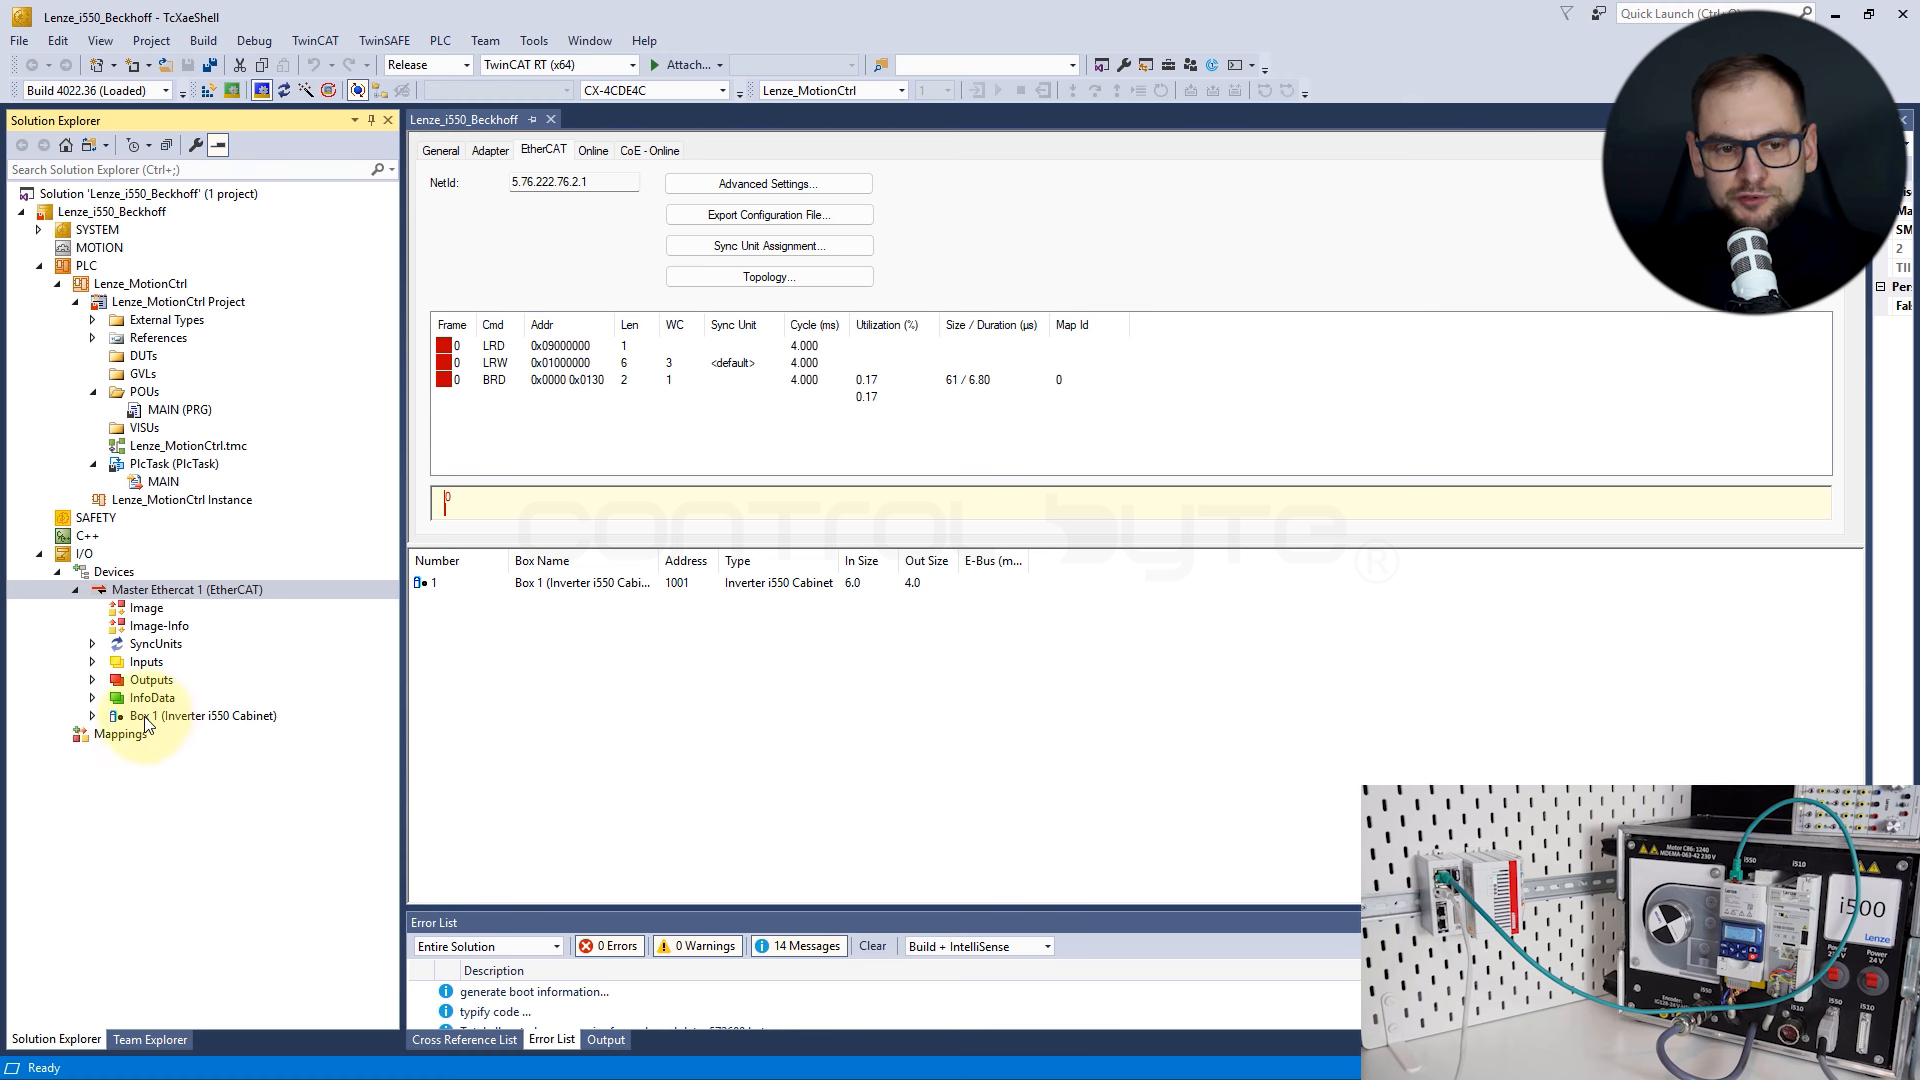Open the Toolbox briefcase icon

1168,65
